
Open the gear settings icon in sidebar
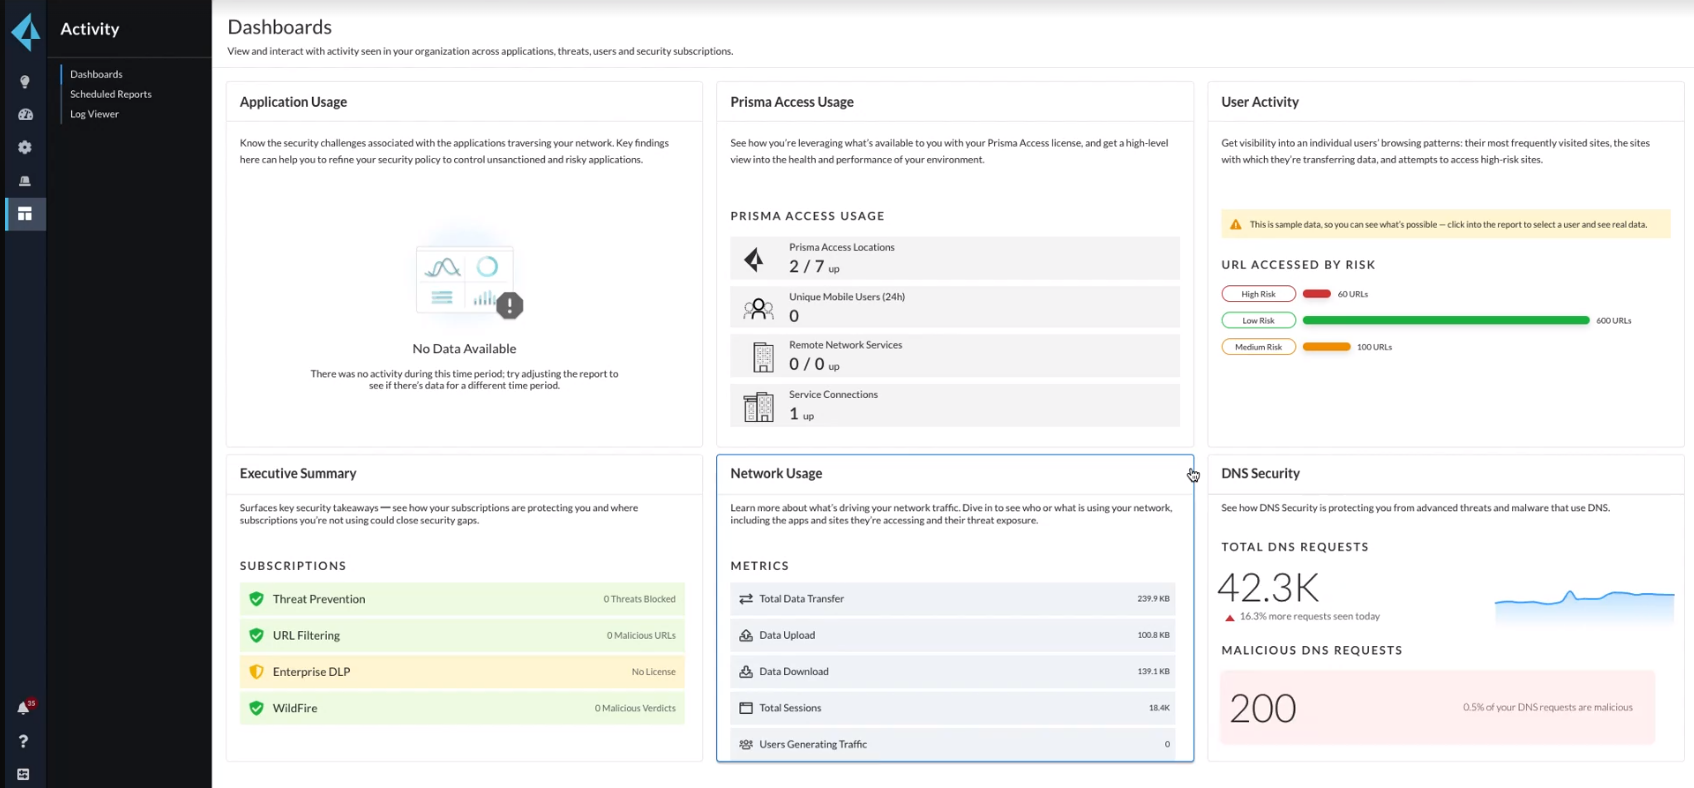pos(25,148)
